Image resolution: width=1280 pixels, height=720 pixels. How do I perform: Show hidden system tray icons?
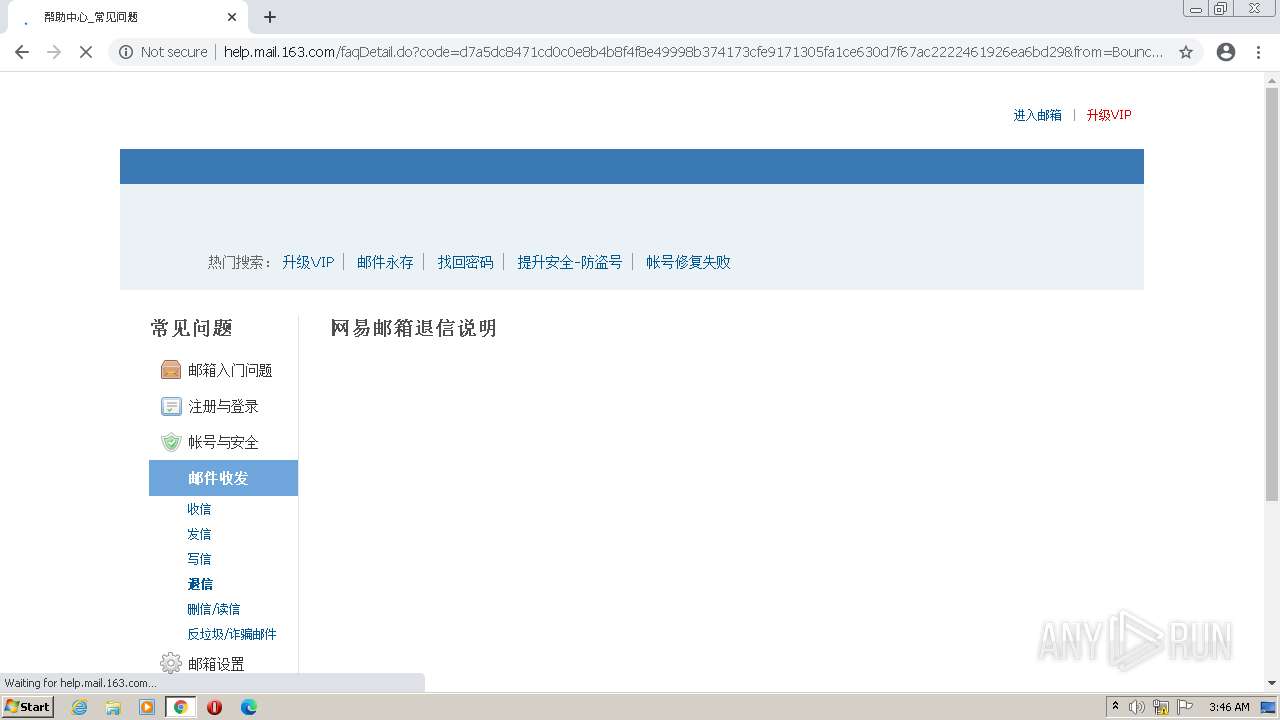1116,706
